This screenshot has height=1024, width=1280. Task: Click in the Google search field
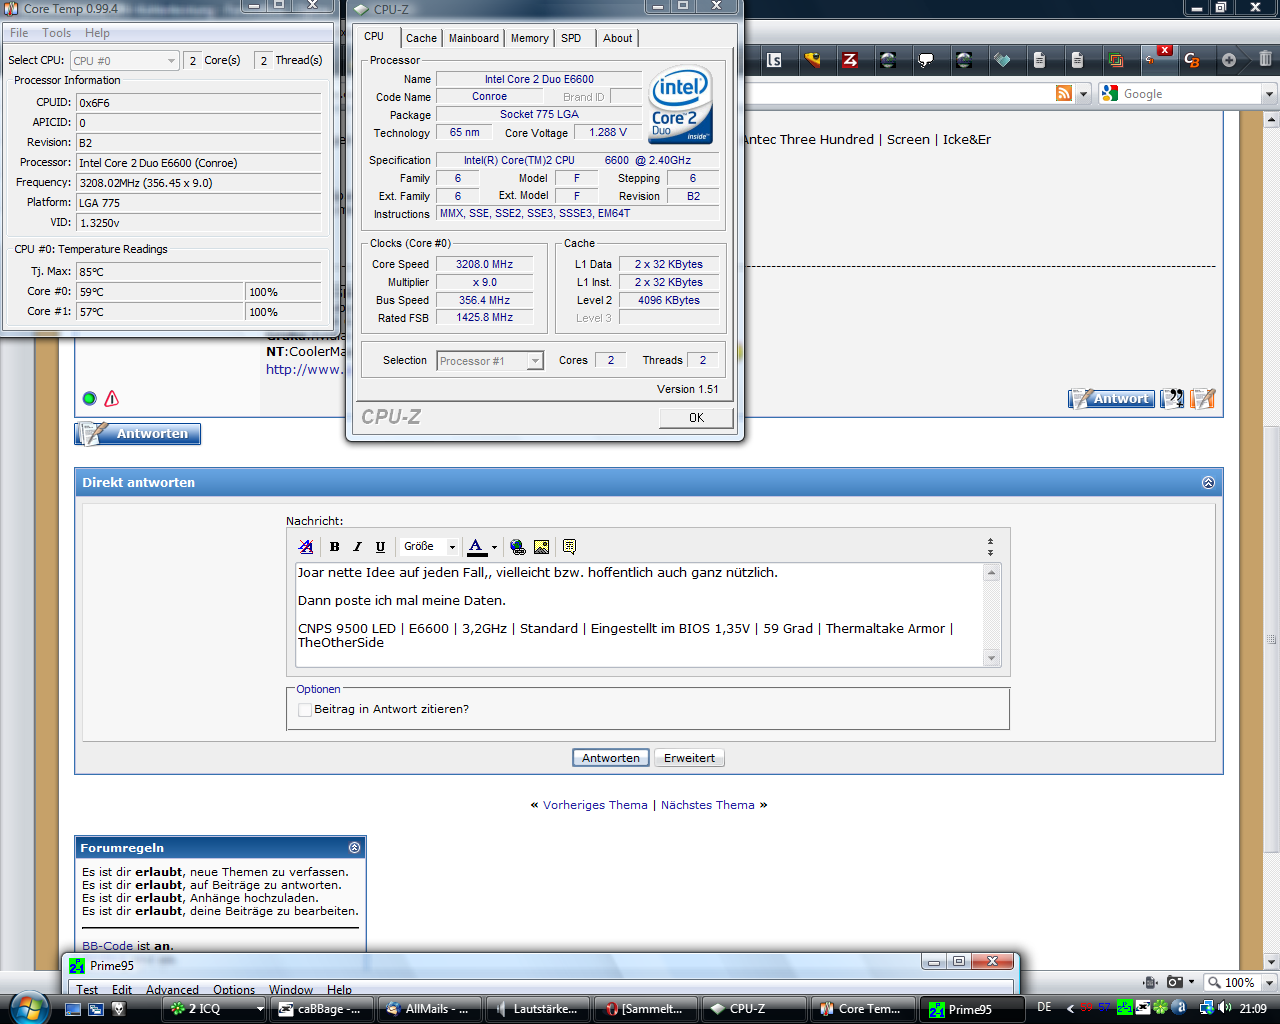[x=1190, y=94]
